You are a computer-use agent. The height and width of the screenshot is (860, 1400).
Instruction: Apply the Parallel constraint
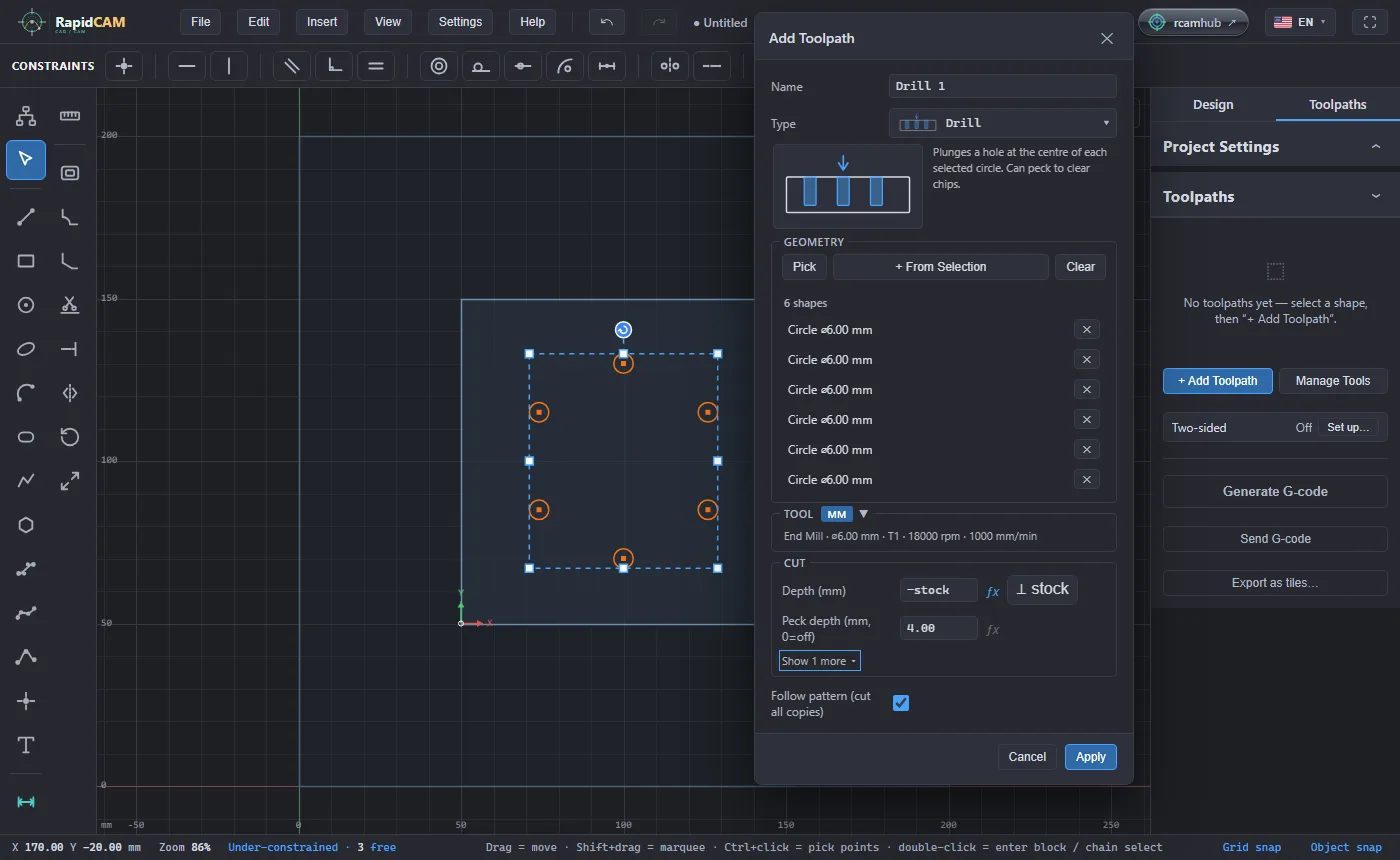click(x=292, y=66)
